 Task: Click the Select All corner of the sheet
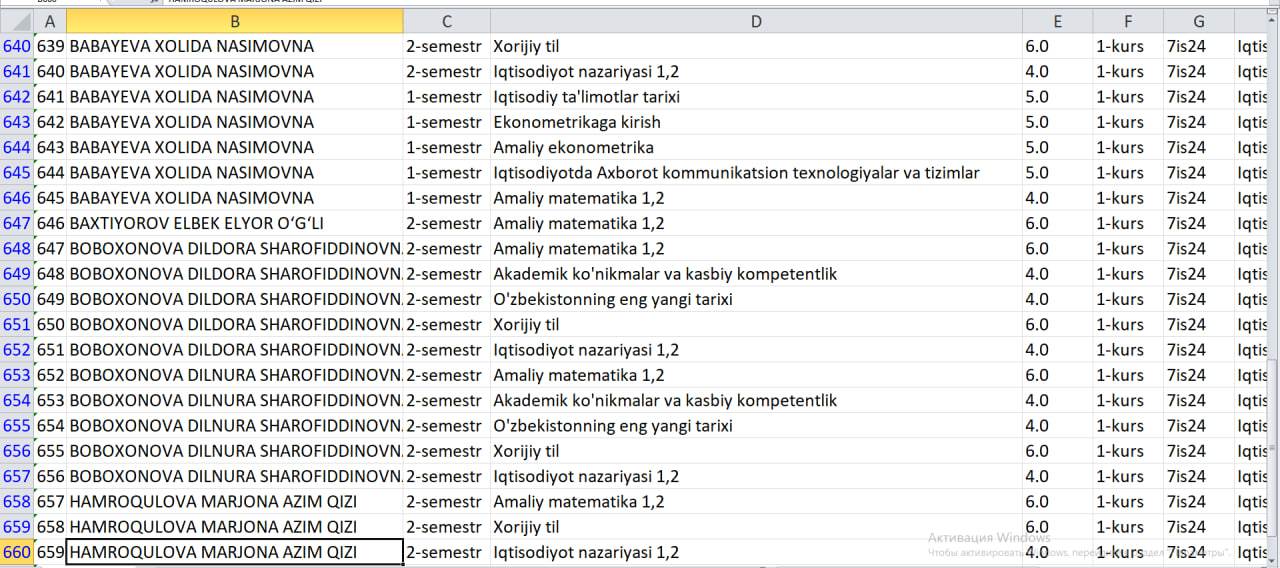pyautogui.click(x=16, y=21)
